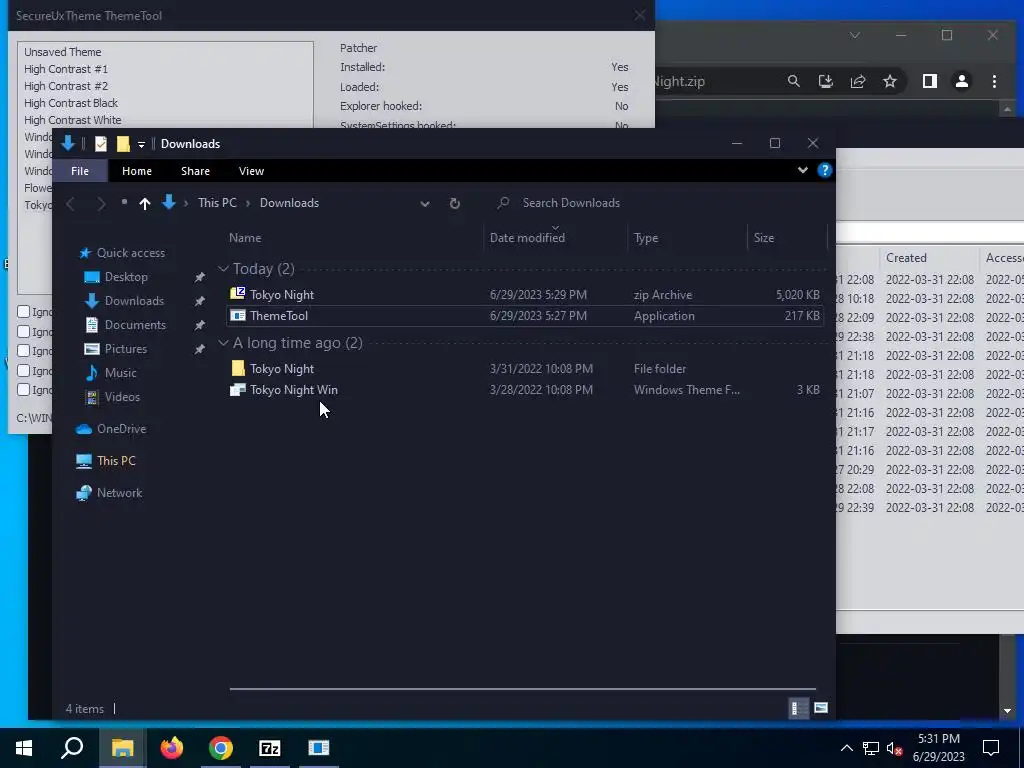Image resolution: width=1024 pixels, height=768 pixels.
Task: Switch to details view layout icon
Action: (x=798, y=708)
